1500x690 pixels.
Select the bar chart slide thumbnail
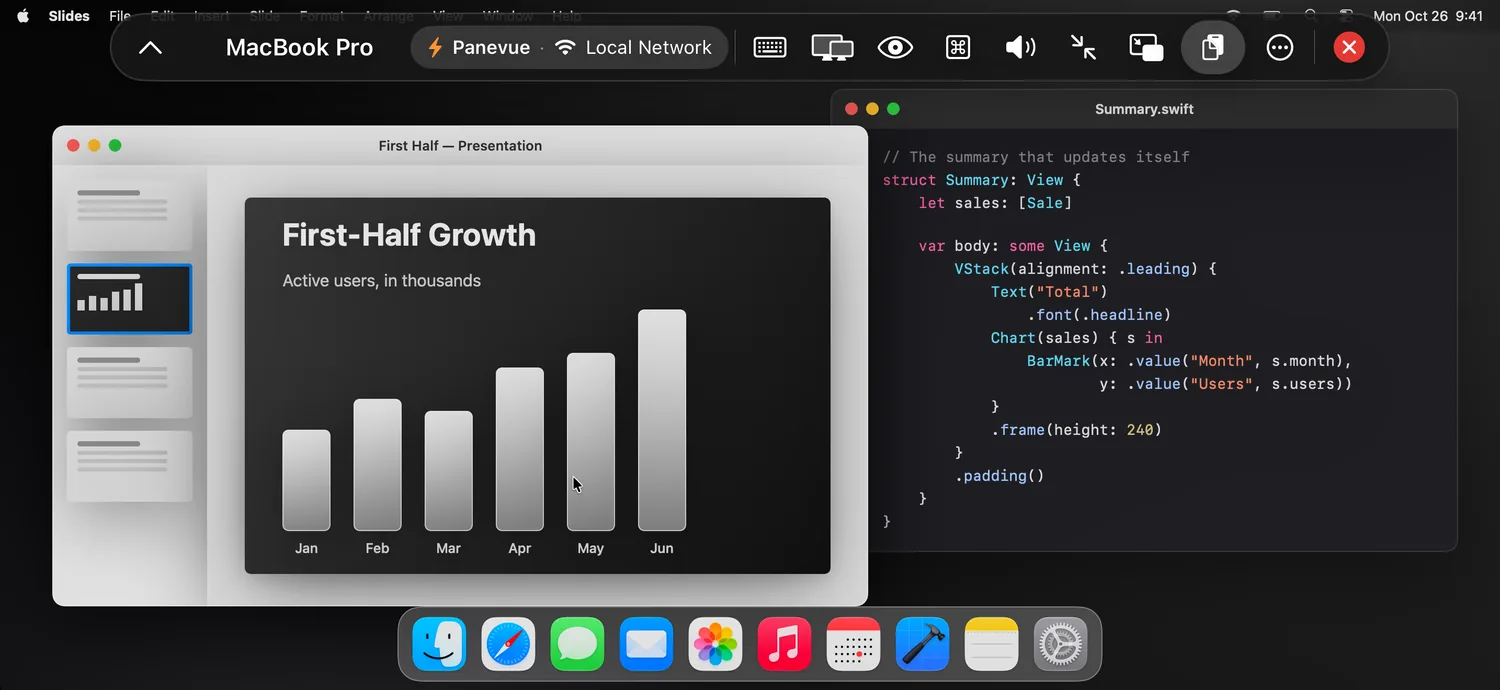(x=129, y=299)
